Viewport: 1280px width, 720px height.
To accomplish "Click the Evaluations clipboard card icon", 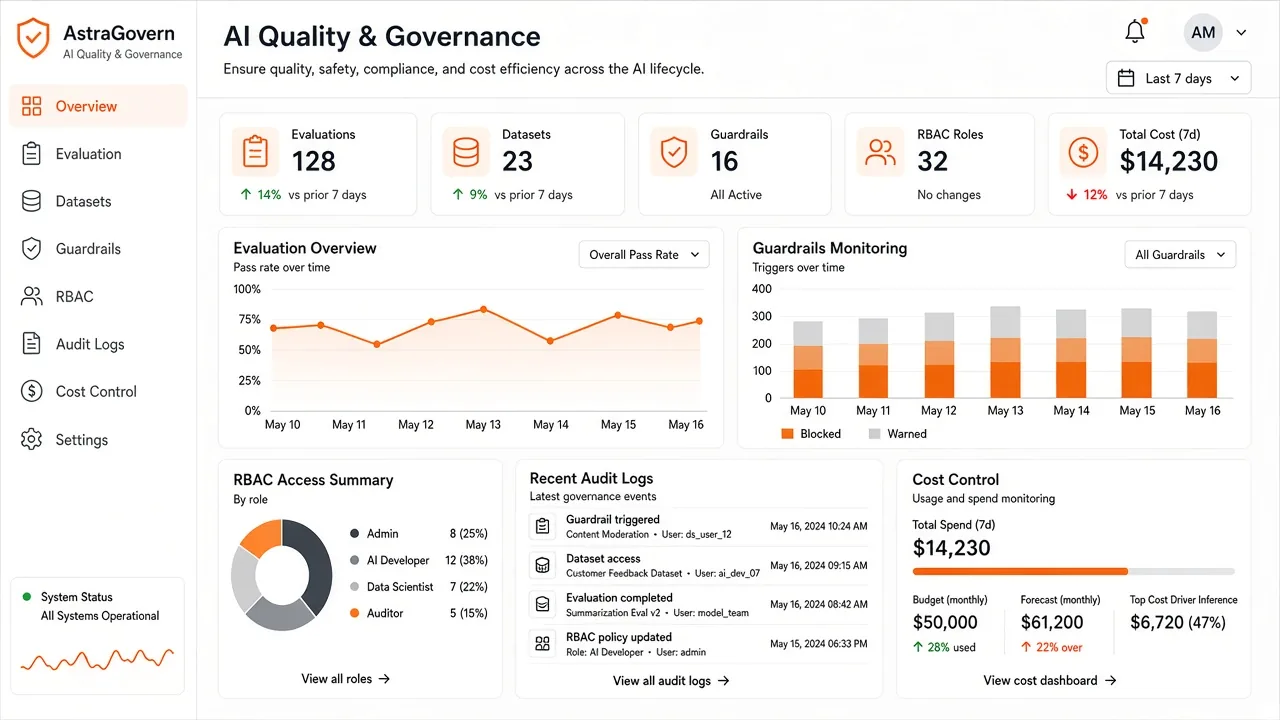I will pyautogui.click(x=255, y=152).
